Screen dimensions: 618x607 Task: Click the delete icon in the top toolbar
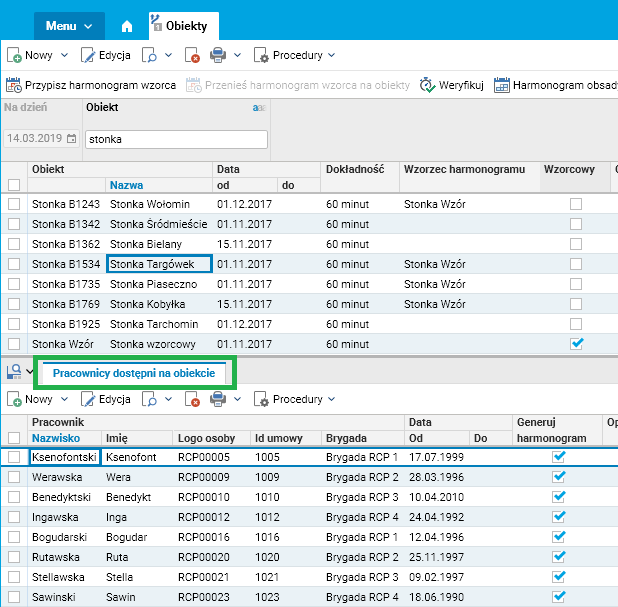point(193,56)
